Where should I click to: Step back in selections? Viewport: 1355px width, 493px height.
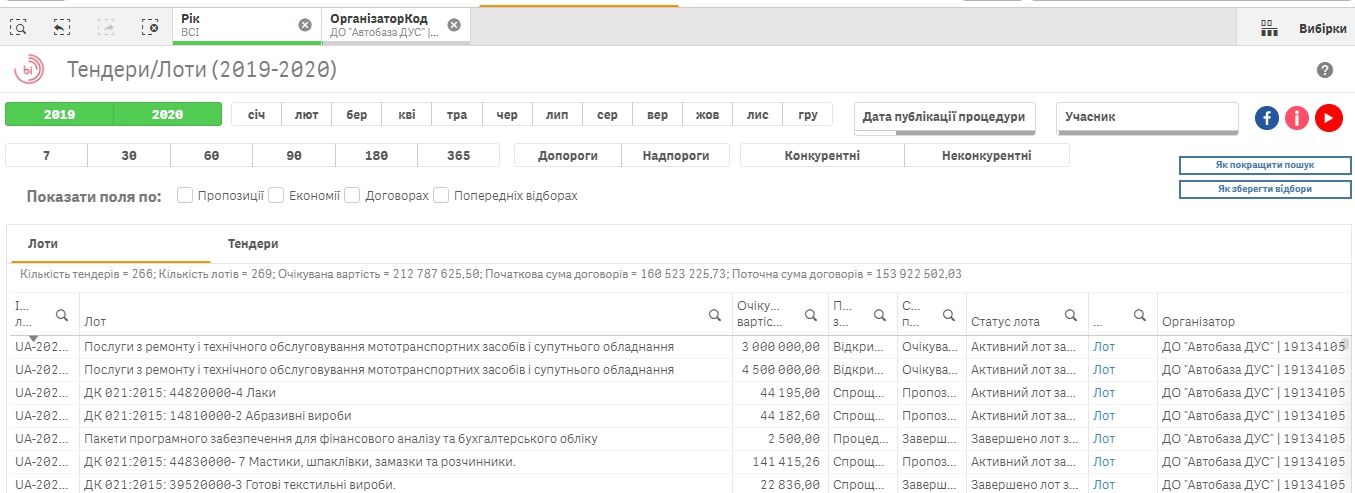pyautogui.click(x=62, y=27)
